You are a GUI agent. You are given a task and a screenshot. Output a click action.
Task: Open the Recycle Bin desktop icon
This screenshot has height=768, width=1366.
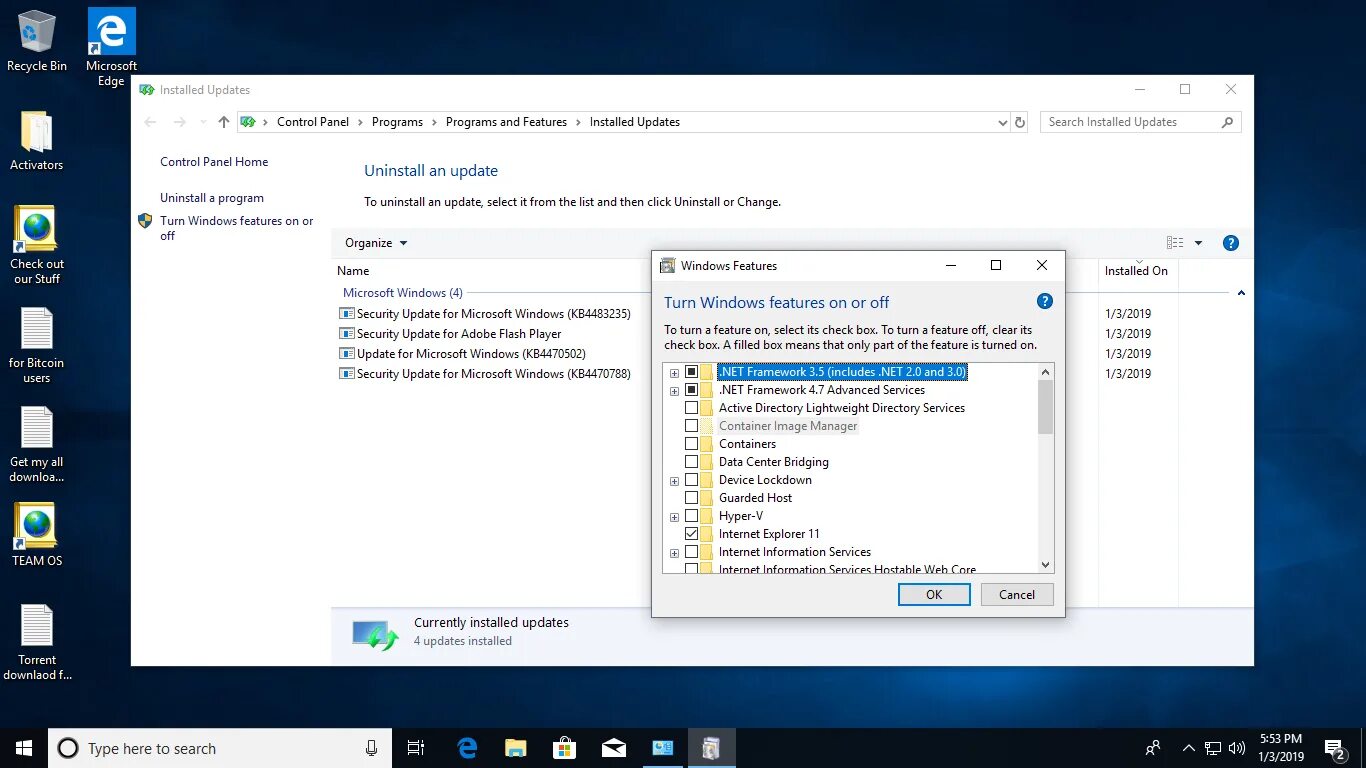(37, 40)
